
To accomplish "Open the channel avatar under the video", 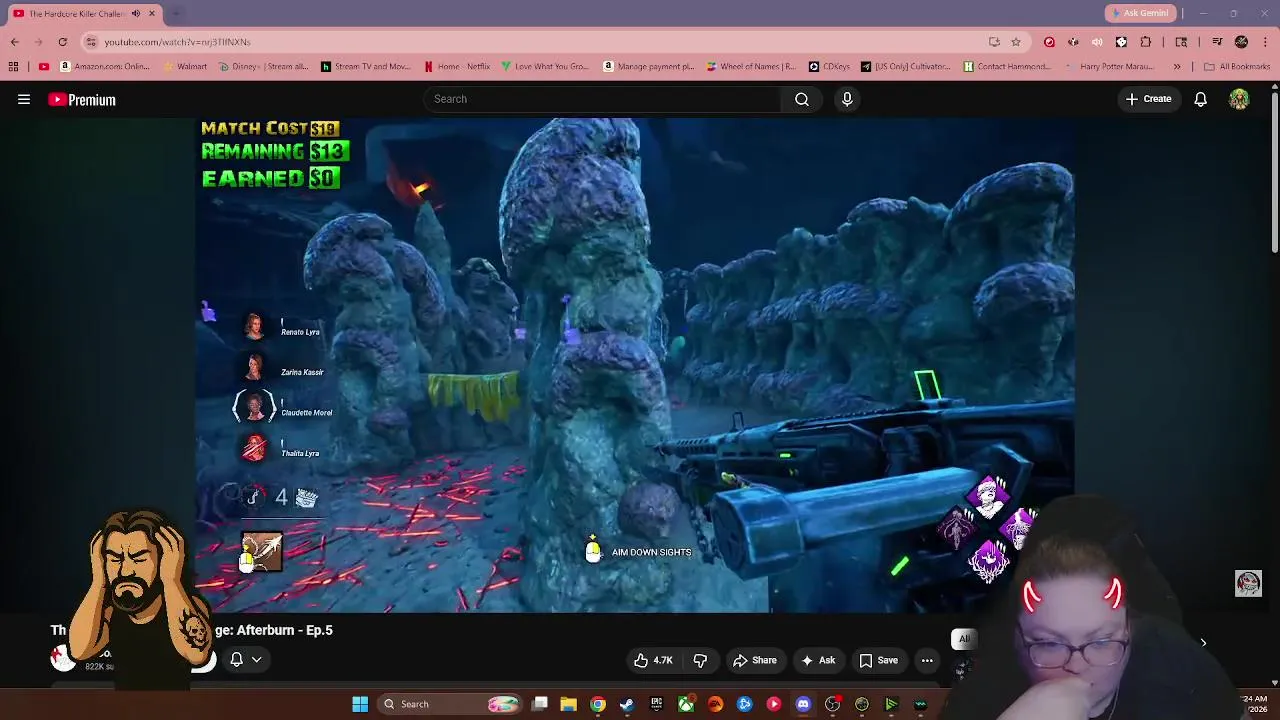I will (x=63, y=658).
